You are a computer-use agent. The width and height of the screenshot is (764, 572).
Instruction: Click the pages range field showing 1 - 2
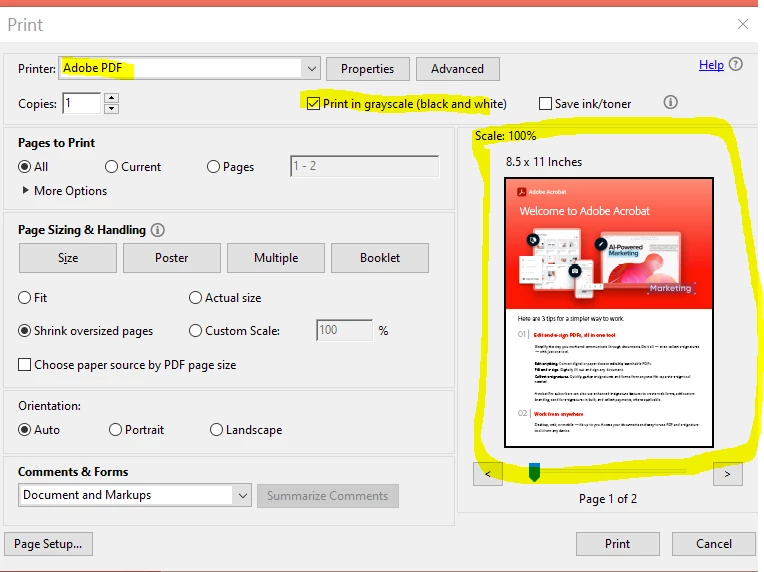point(364,166)
